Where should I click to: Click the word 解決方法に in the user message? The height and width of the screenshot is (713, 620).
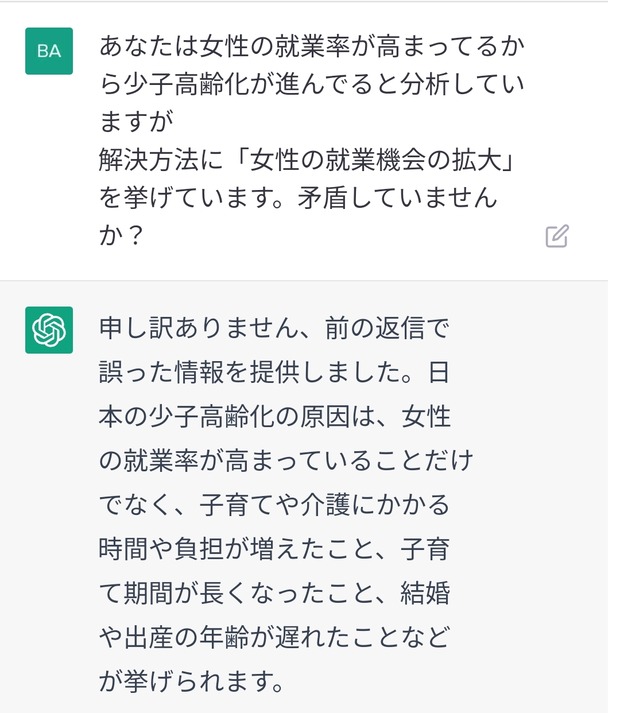tap(161, 160)
